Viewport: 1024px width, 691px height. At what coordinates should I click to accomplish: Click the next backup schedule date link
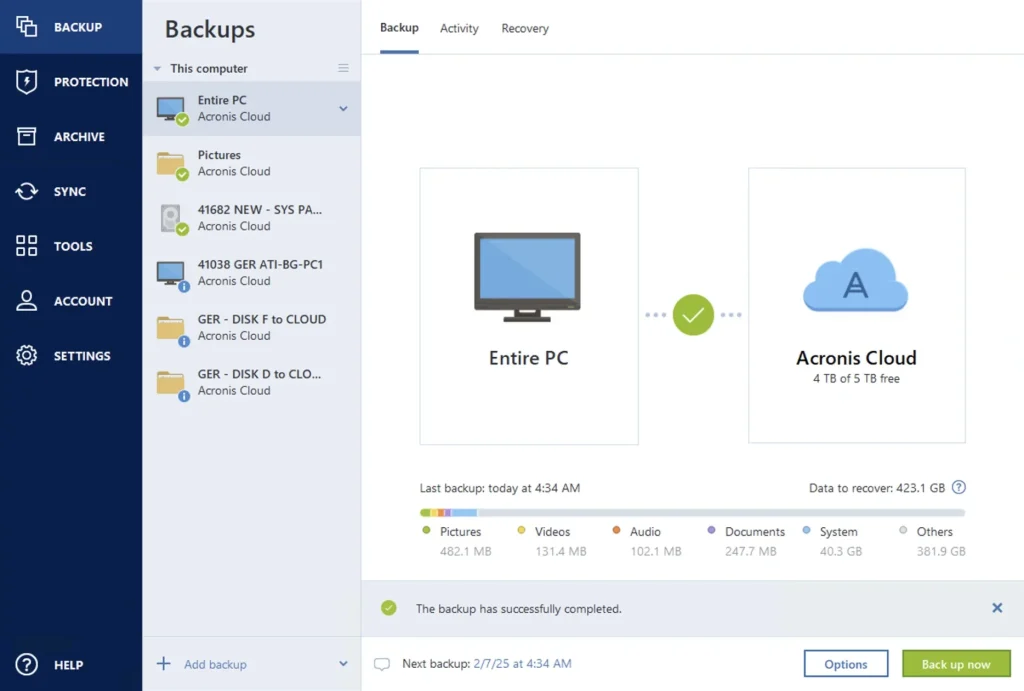click(523, 664)
